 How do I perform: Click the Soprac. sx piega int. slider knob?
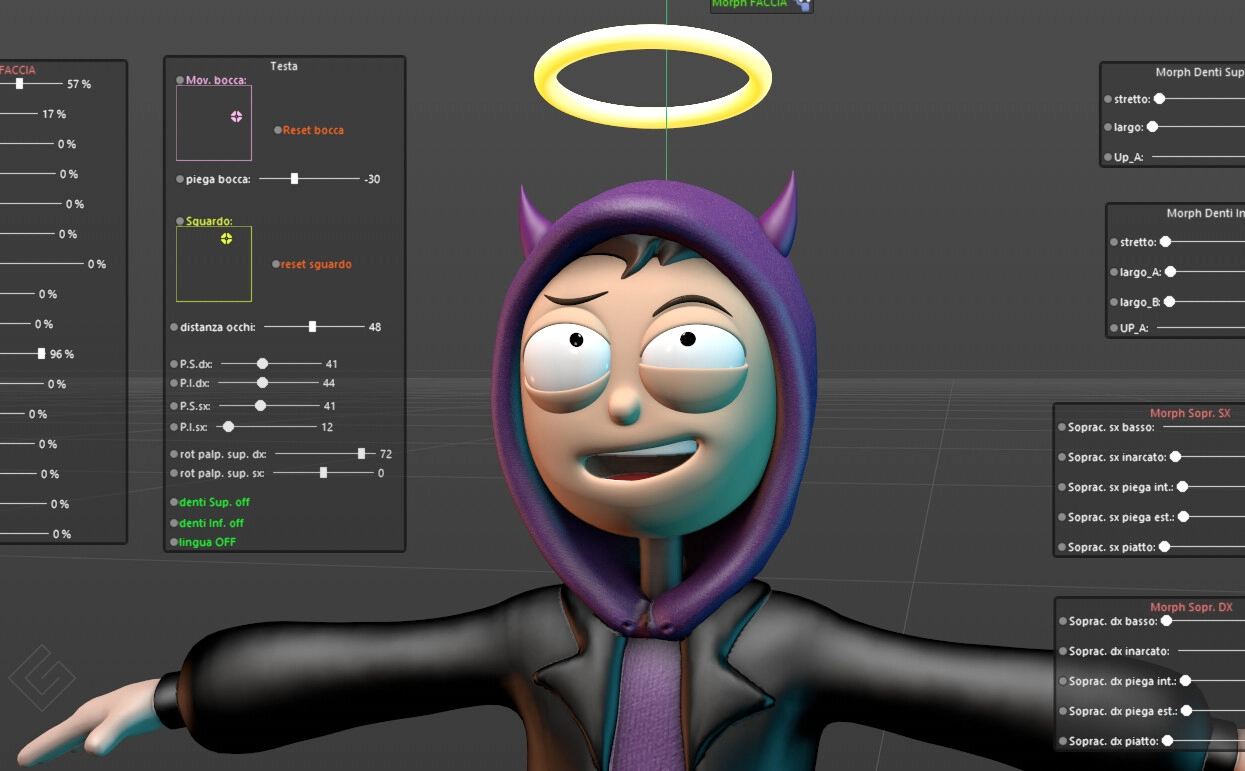point(1182,487)
